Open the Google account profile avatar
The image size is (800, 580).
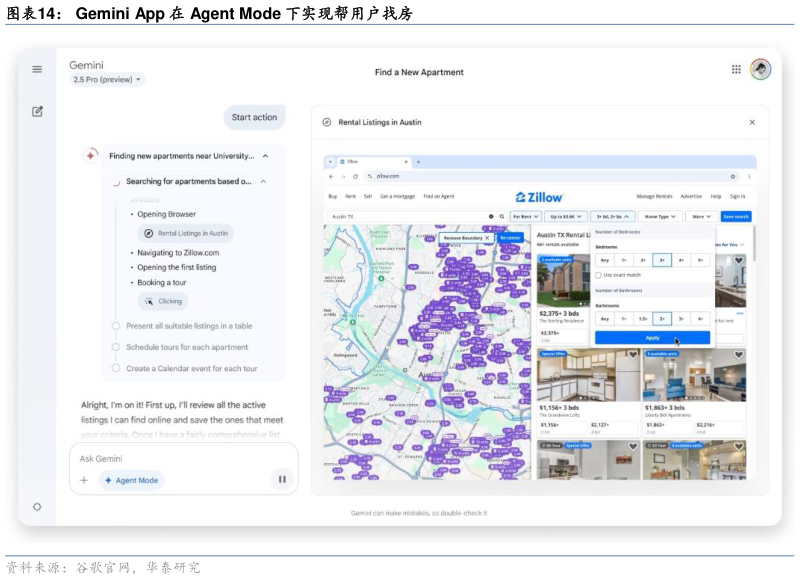coord(760,69)
